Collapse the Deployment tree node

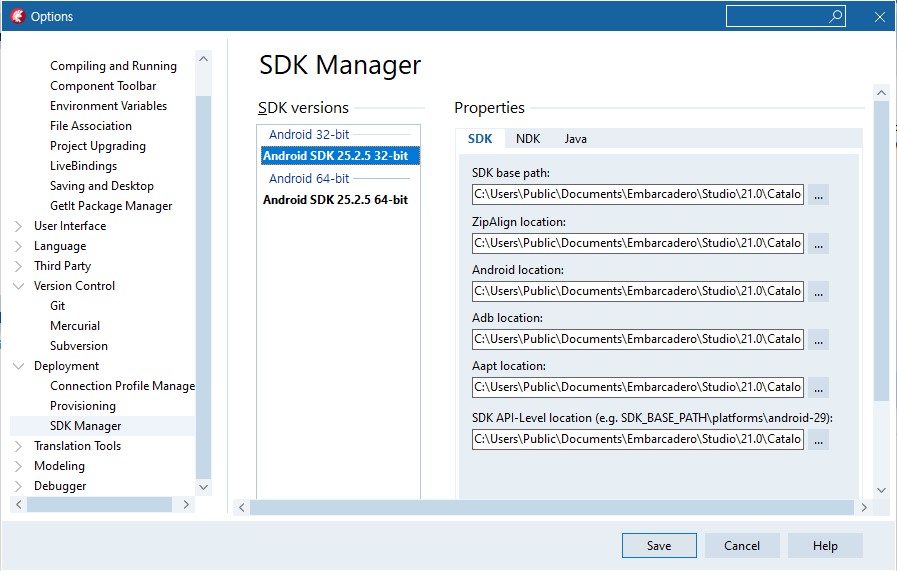tap(19, 366)
